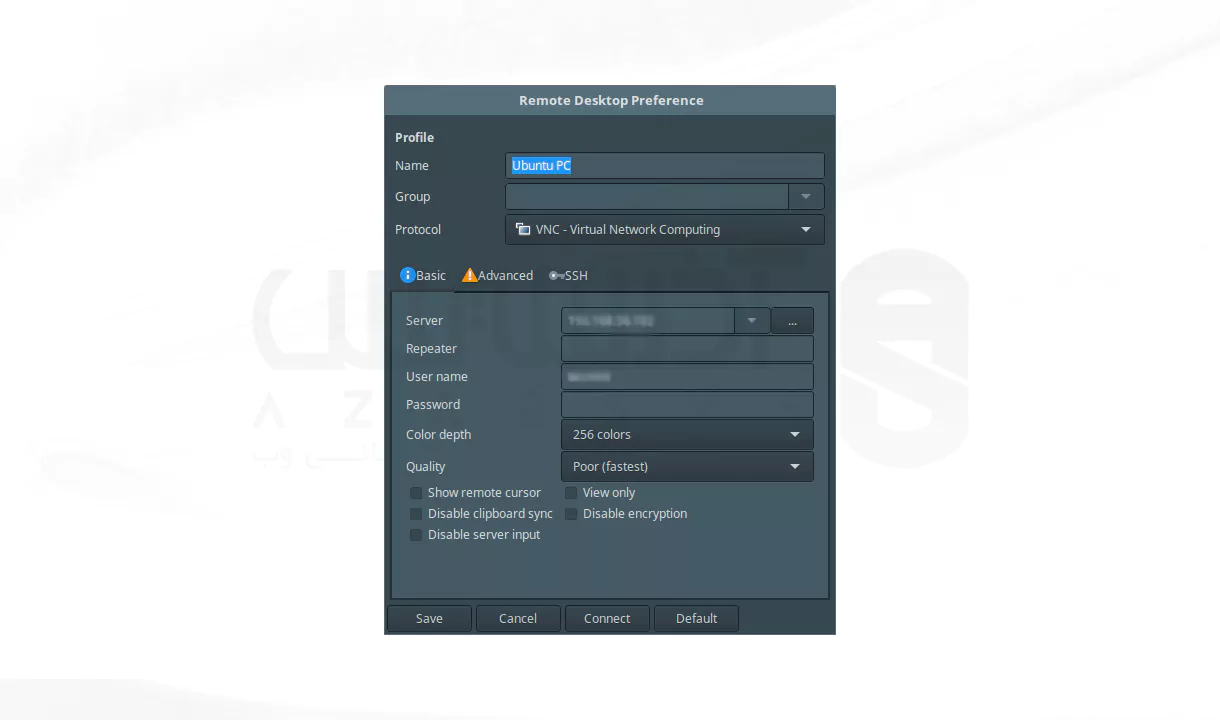Click the Server address input field
This screenshot has height=720, width=1220.
648,321
